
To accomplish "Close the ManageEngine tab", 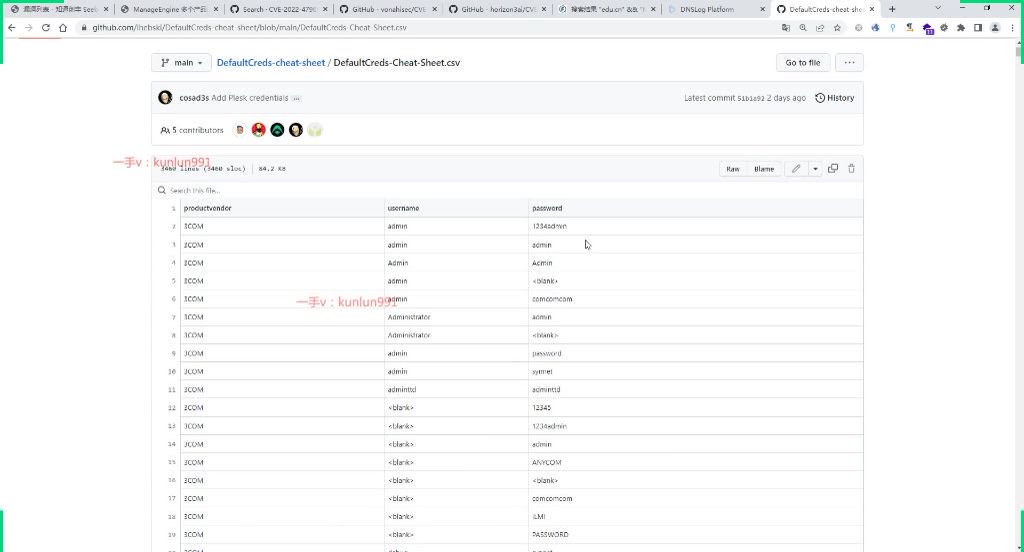I will pos(216,9).
